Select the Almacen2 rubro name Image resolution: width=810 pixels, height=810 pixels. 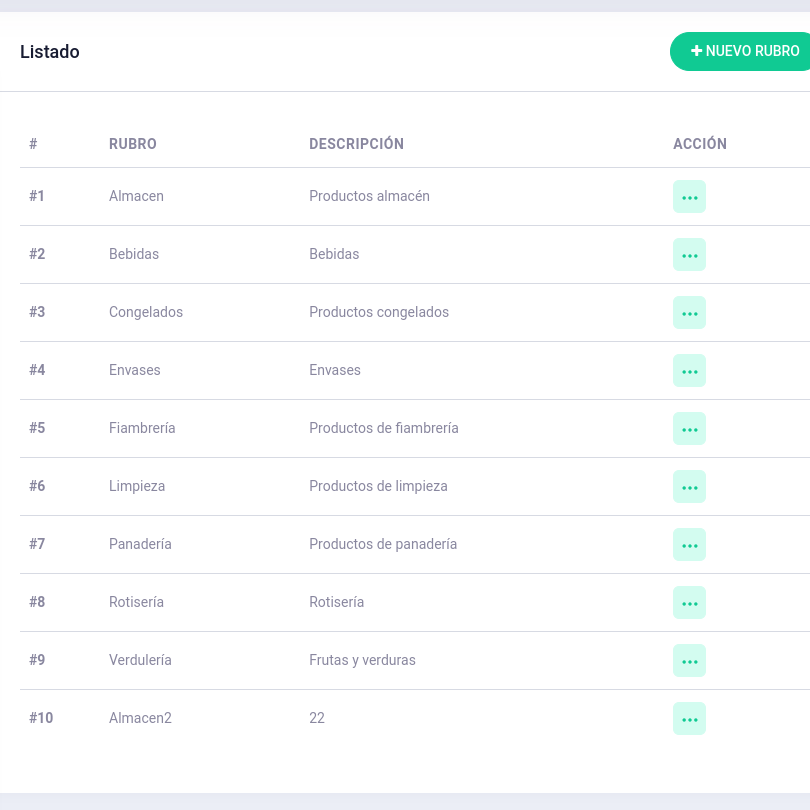point(140,718)
